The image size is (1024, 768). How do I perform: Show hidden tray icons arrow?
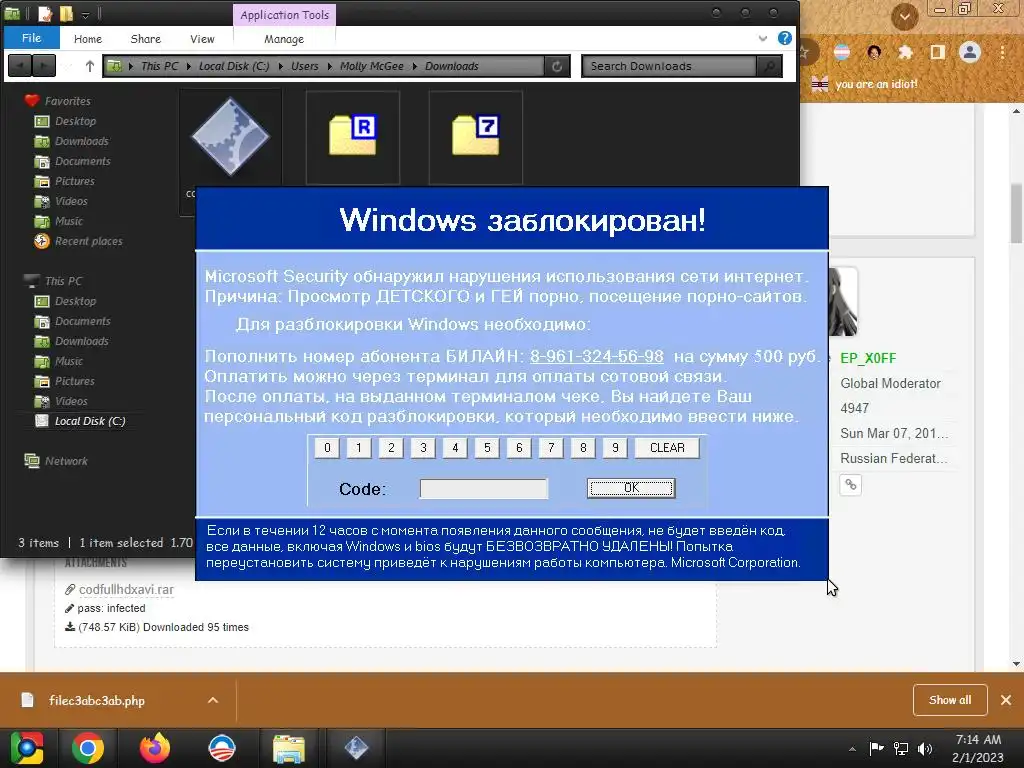click(852, 749)
